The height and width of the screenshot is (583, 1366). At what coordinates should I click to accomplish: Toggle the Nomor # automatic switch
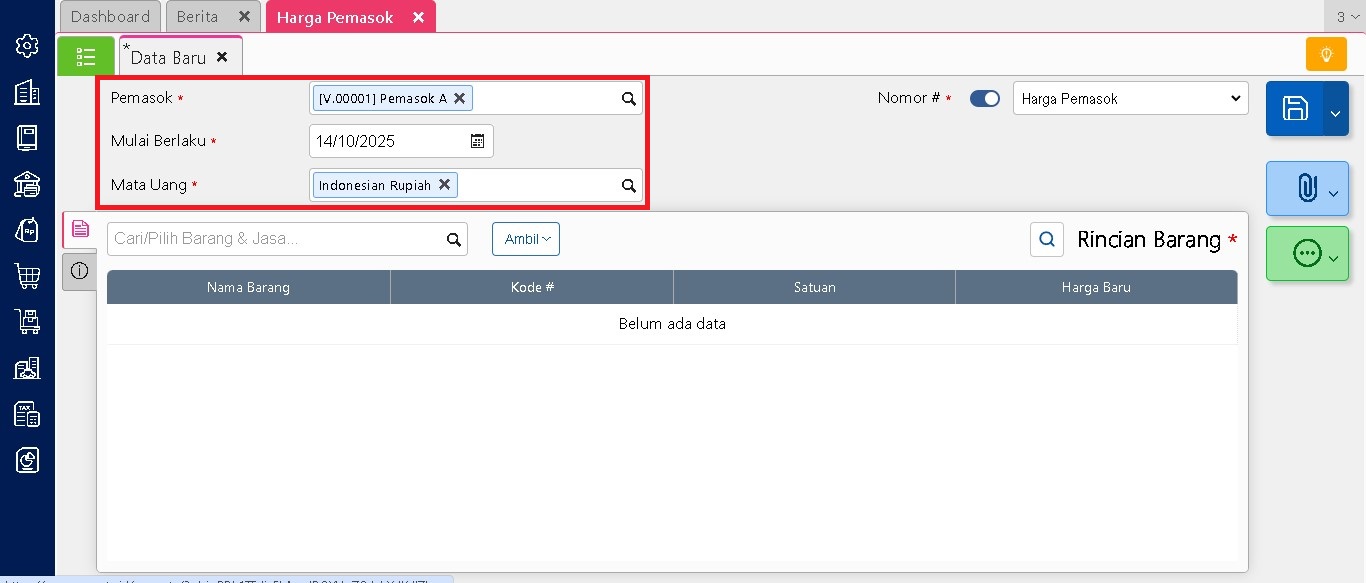984,98
